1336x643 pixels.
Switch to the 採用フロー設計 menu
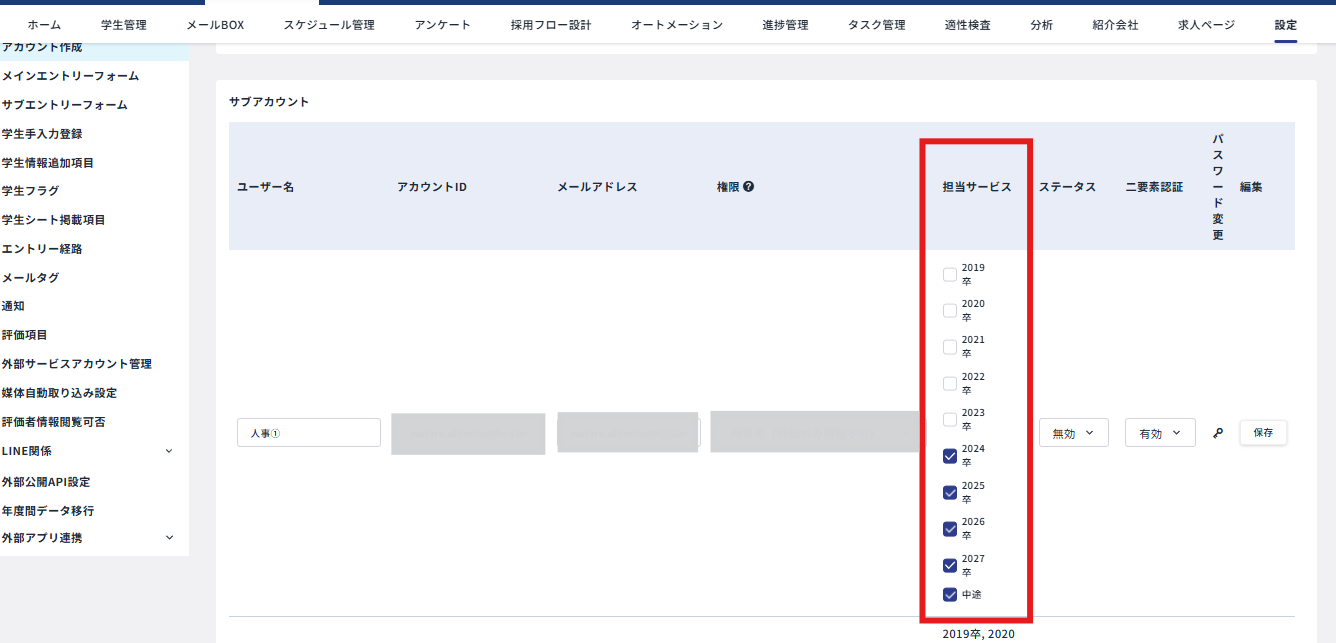point(550,25)
